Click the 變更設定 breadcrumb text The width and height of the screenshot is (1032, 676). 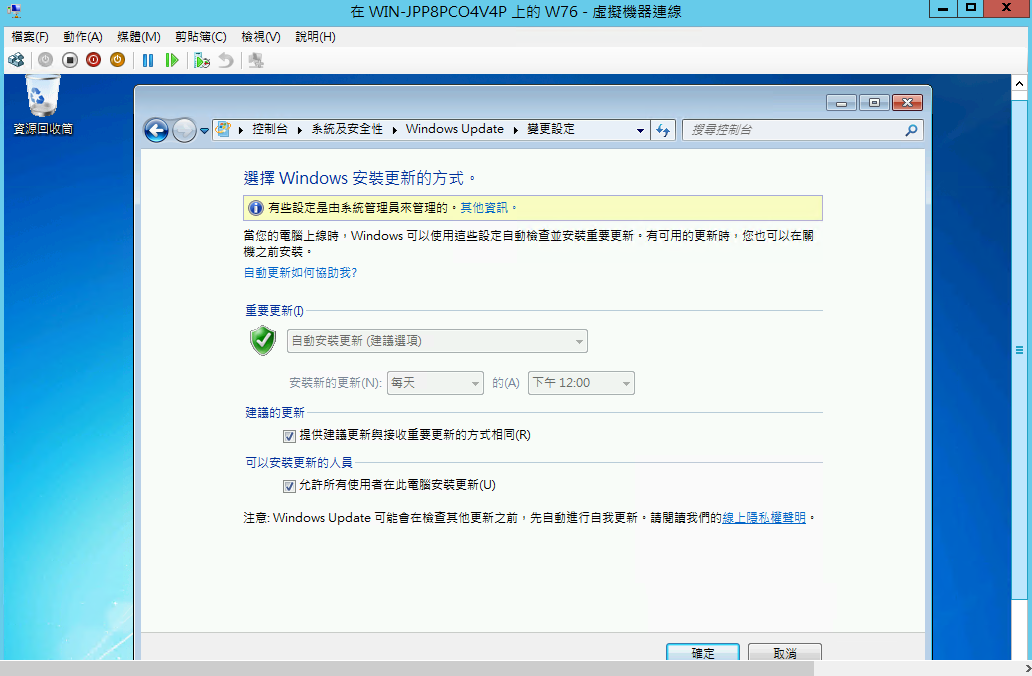pos(551,129)
